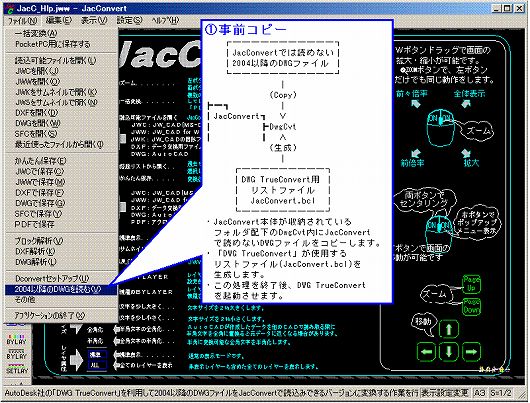Click the JacConvert title bar app icon
This screenshot has width=530, height=403.
[x=9, y=8]
